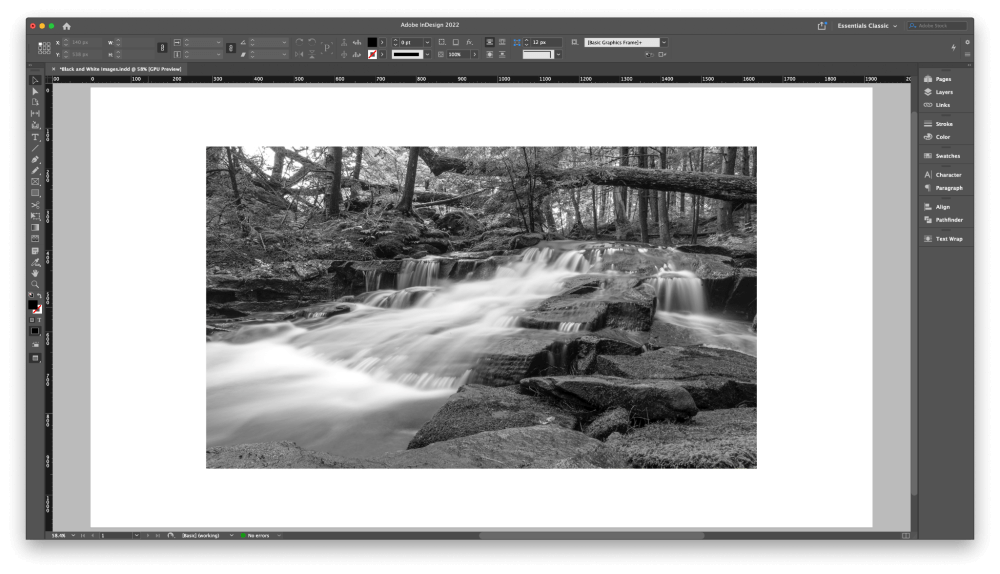Click the reference point locator grid
The height and width of the screenshot is (574, 1000).
coord(44,48)
